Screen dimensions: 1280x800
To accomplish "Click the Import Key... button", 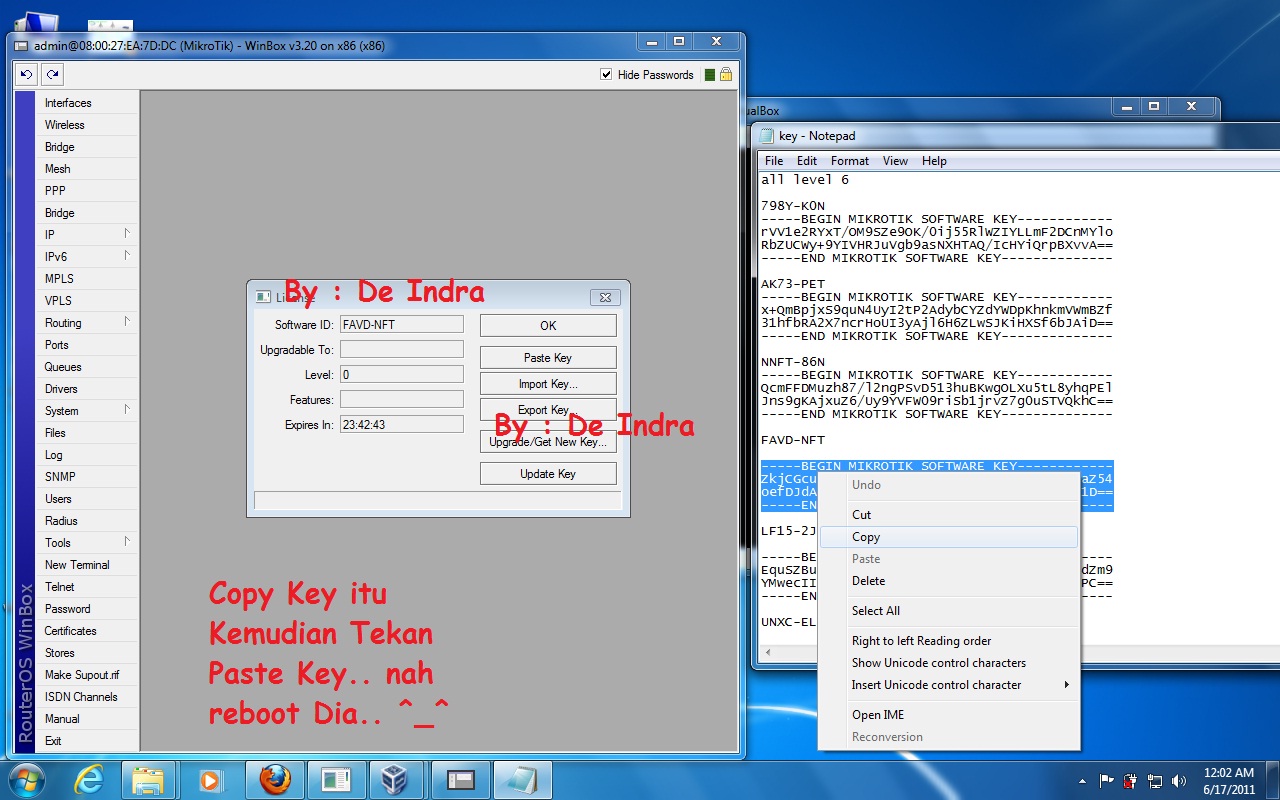I will coord(548,384).
